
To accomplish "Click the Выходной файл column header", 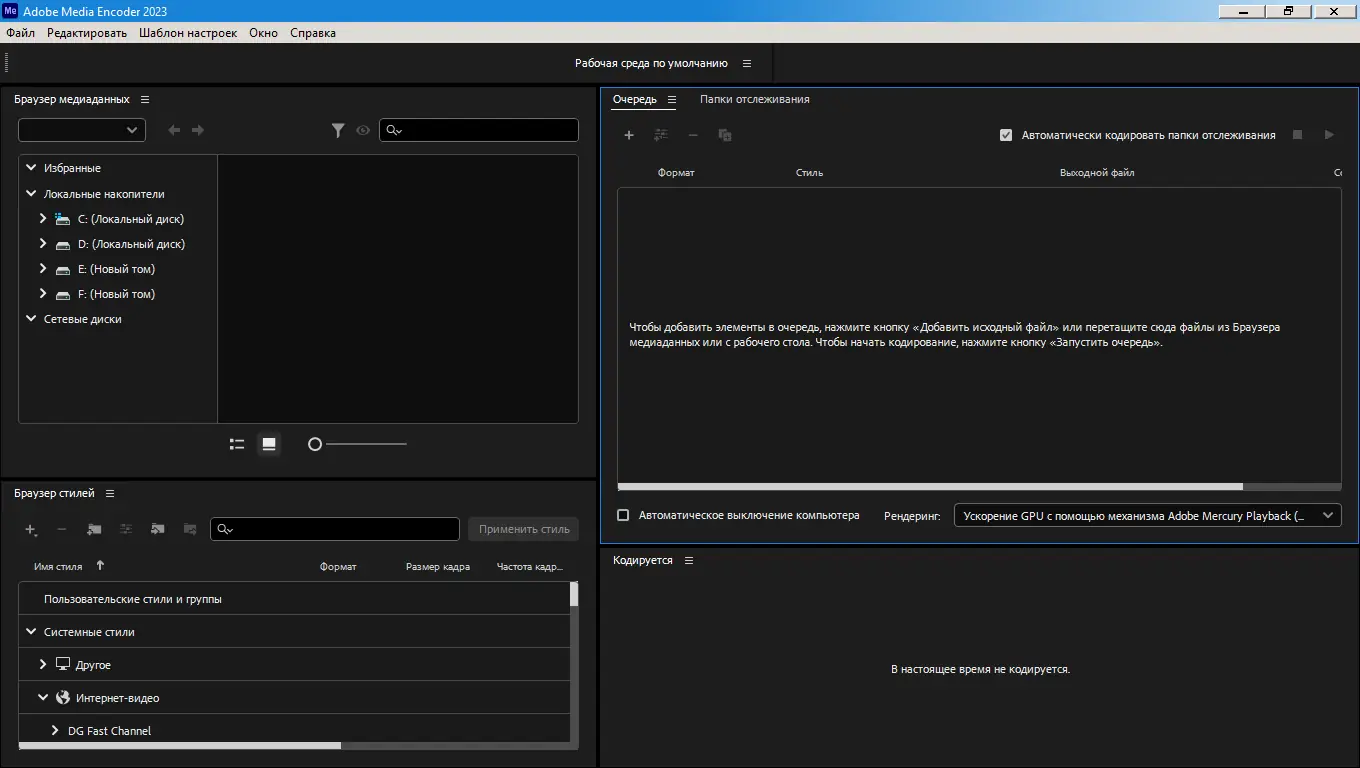I will tap(1097, 173).
